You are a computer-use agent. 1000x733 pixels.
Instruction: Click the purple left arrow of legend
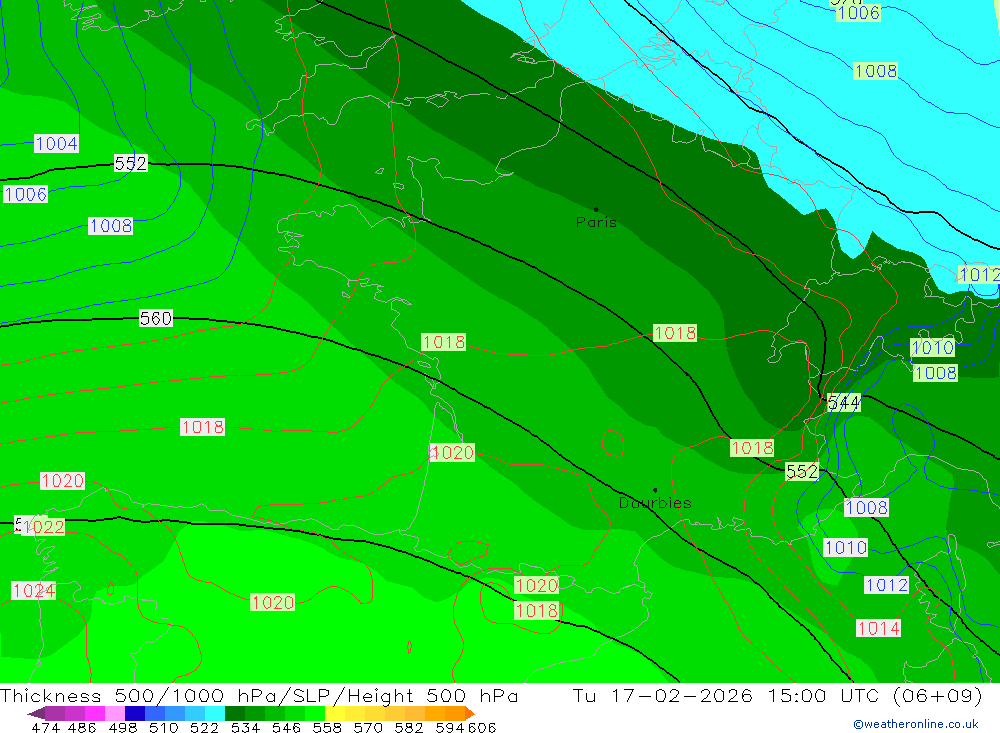(x=36, y=713)
